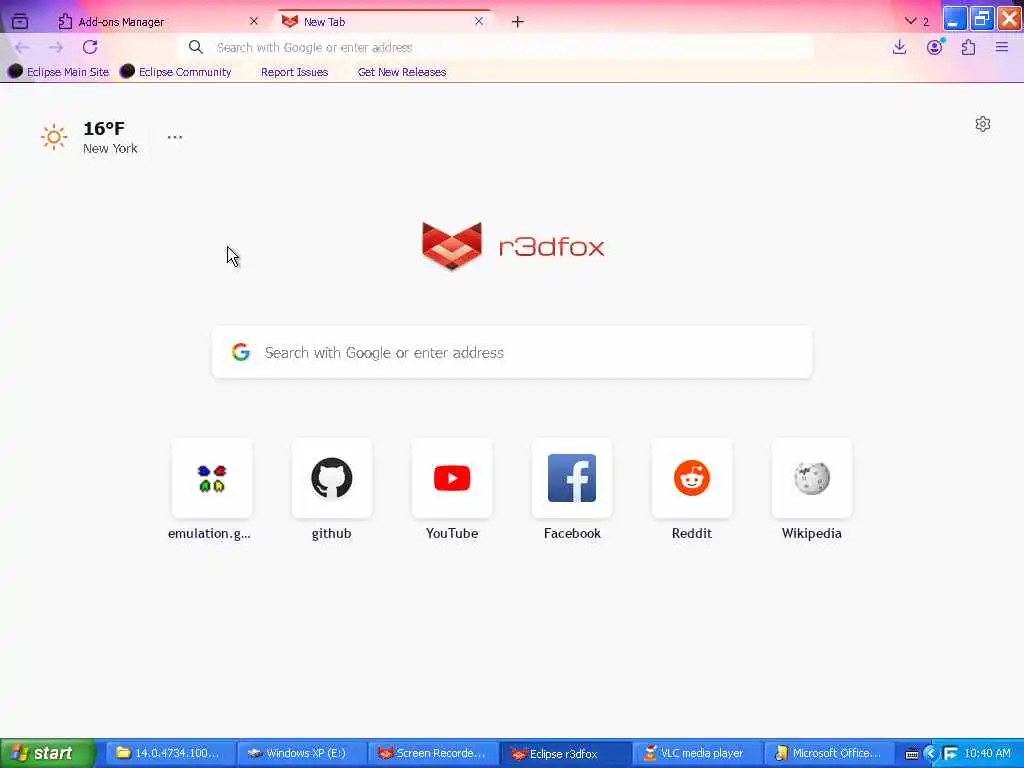Switch to Windows XP (E:) taskbar item
This screenshot has width=1024, height=768.
tap(300, 754)
